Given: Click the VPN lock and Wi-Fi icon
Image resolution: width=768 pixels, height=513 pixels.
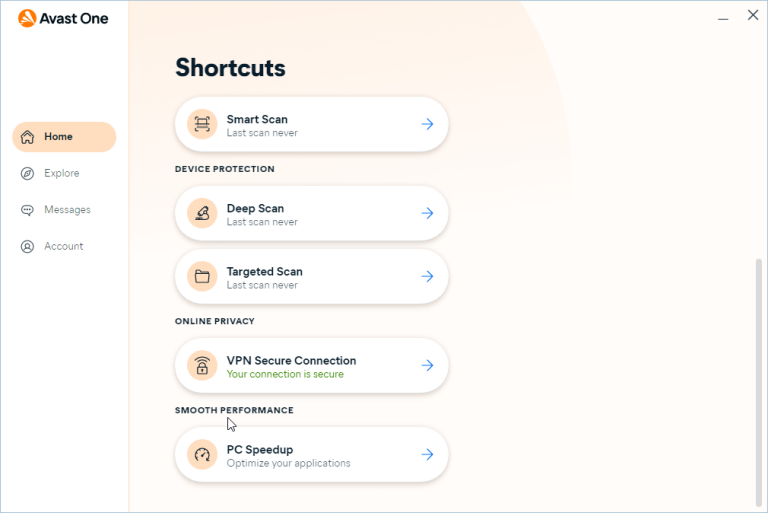Looking at the screenshot, I should coord(202,366).
